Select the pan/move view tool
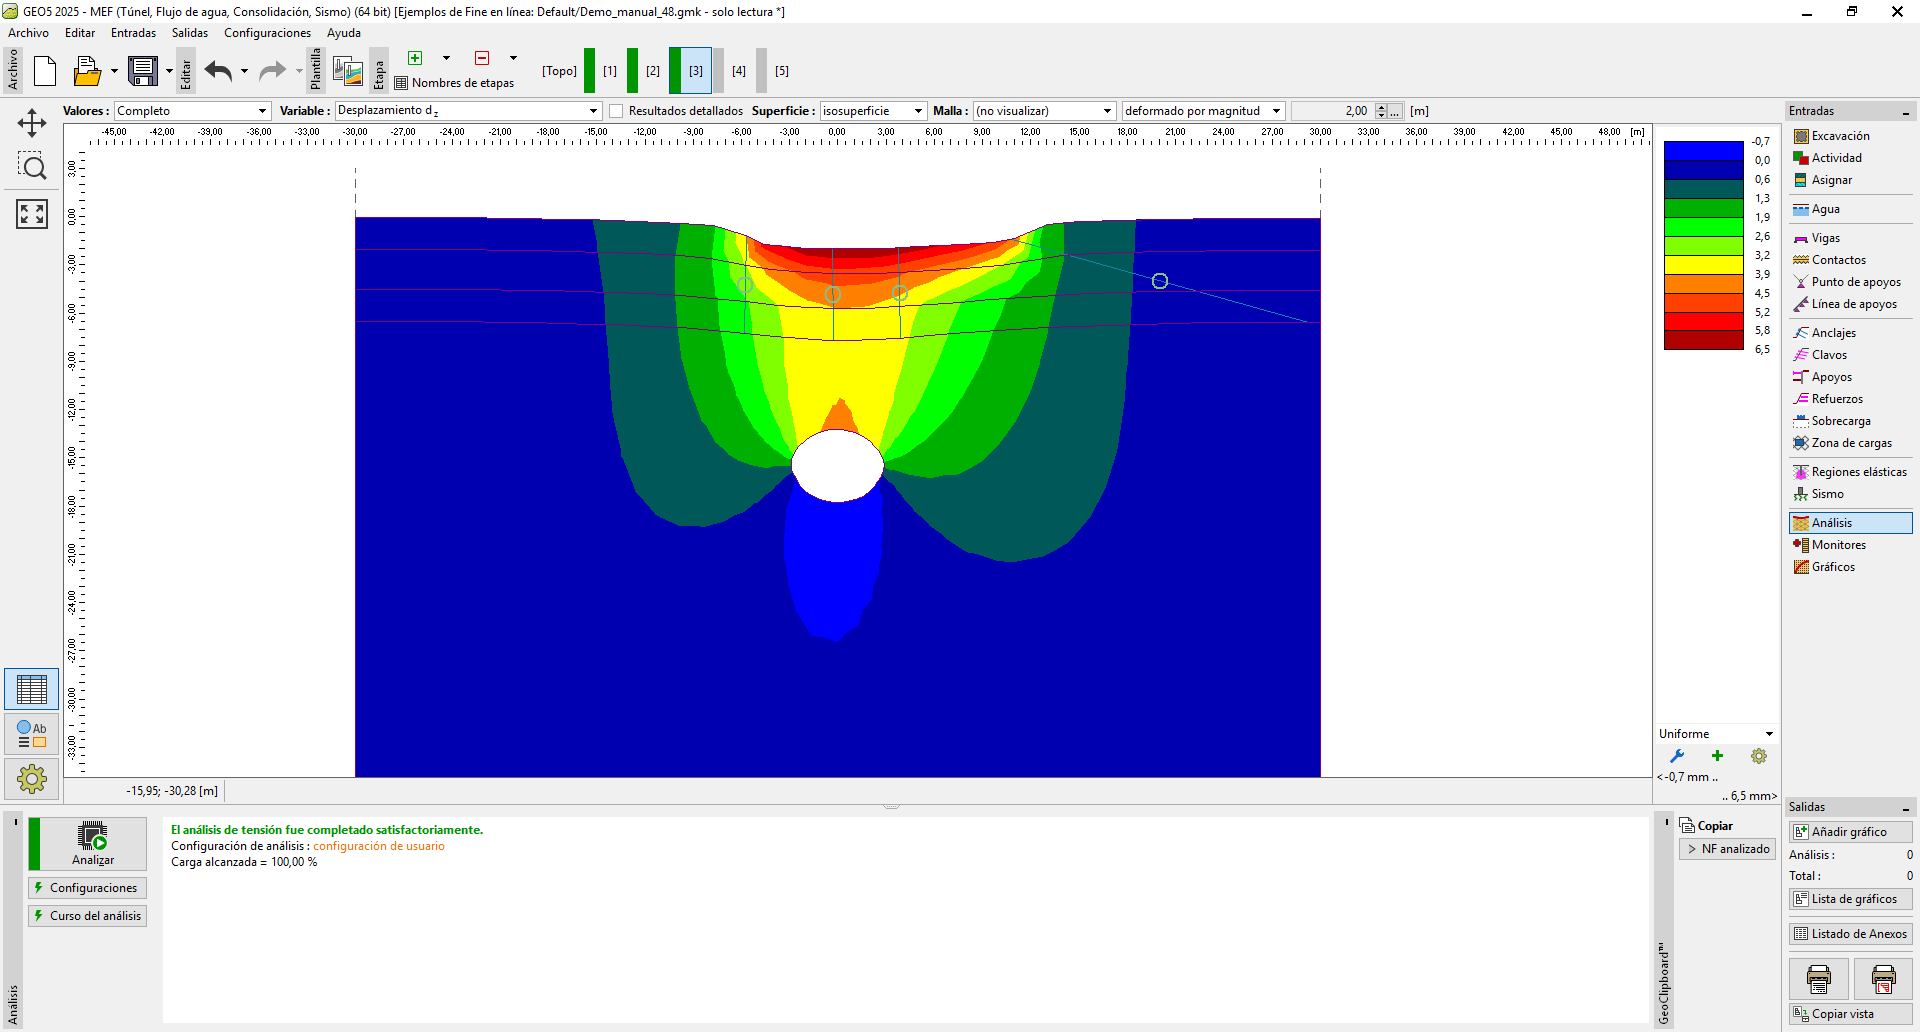Screen dimensions: 1920x1032 (x=32, y=123)
